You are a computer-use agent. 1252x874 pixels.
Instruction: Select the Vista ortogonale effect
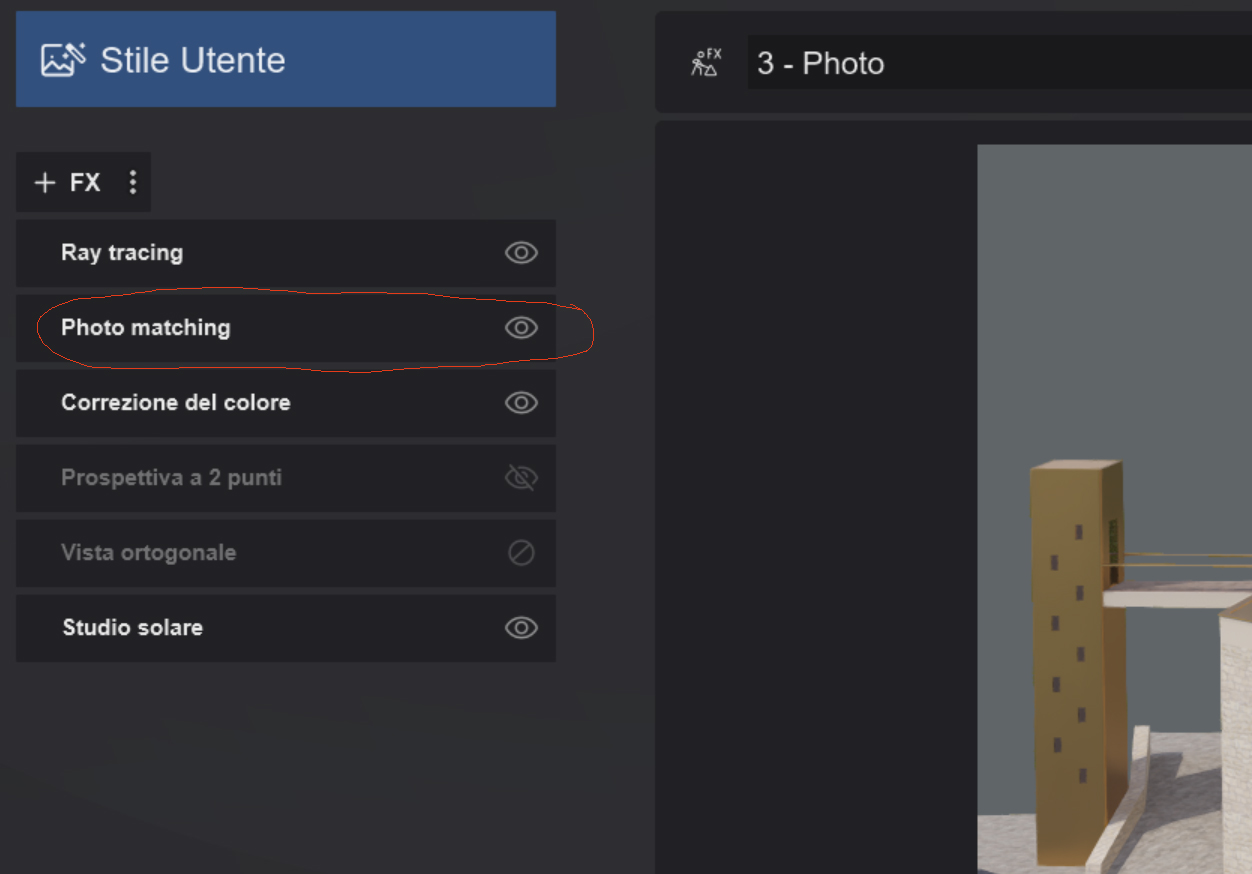(286, 553)
